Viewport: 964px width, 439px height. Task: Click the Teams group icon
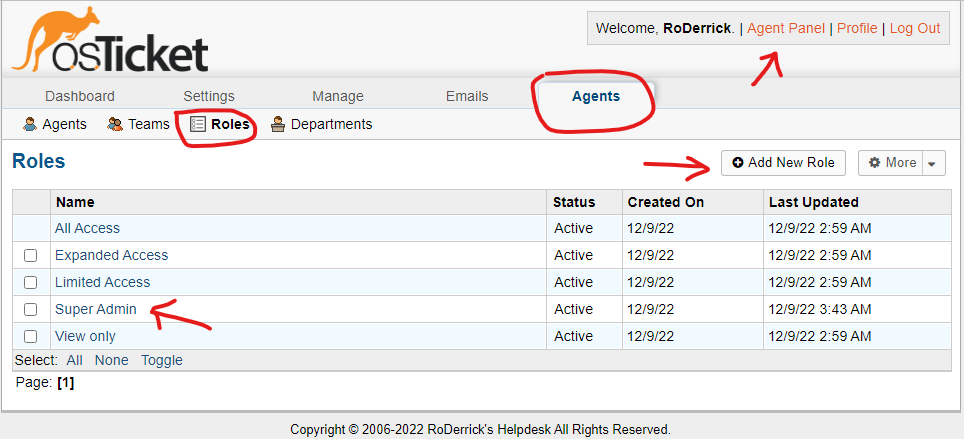point(115,124)
